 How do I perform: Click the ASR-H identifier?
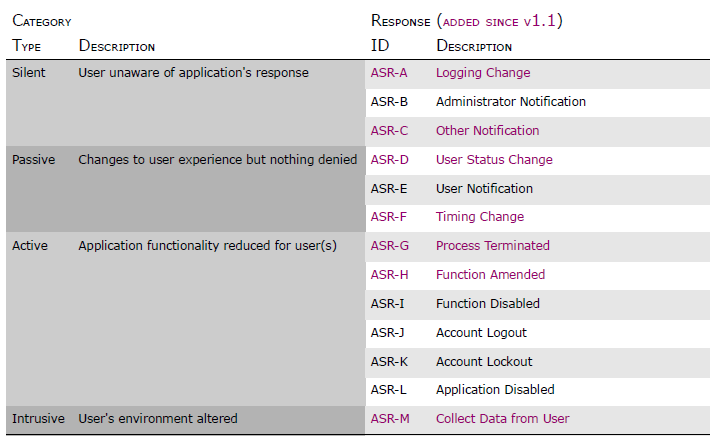tap(389, 275)
